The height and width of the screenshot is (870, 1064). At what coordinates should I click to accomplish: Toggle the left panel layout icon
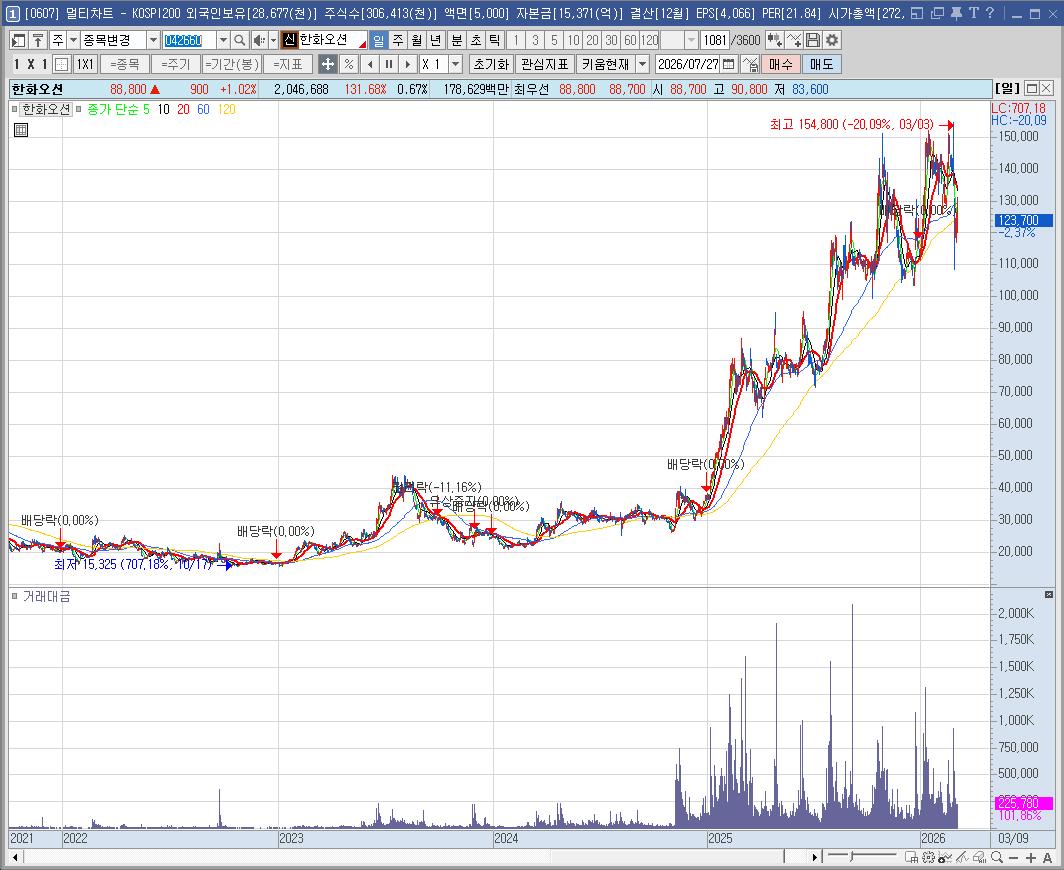coord(19,41)
